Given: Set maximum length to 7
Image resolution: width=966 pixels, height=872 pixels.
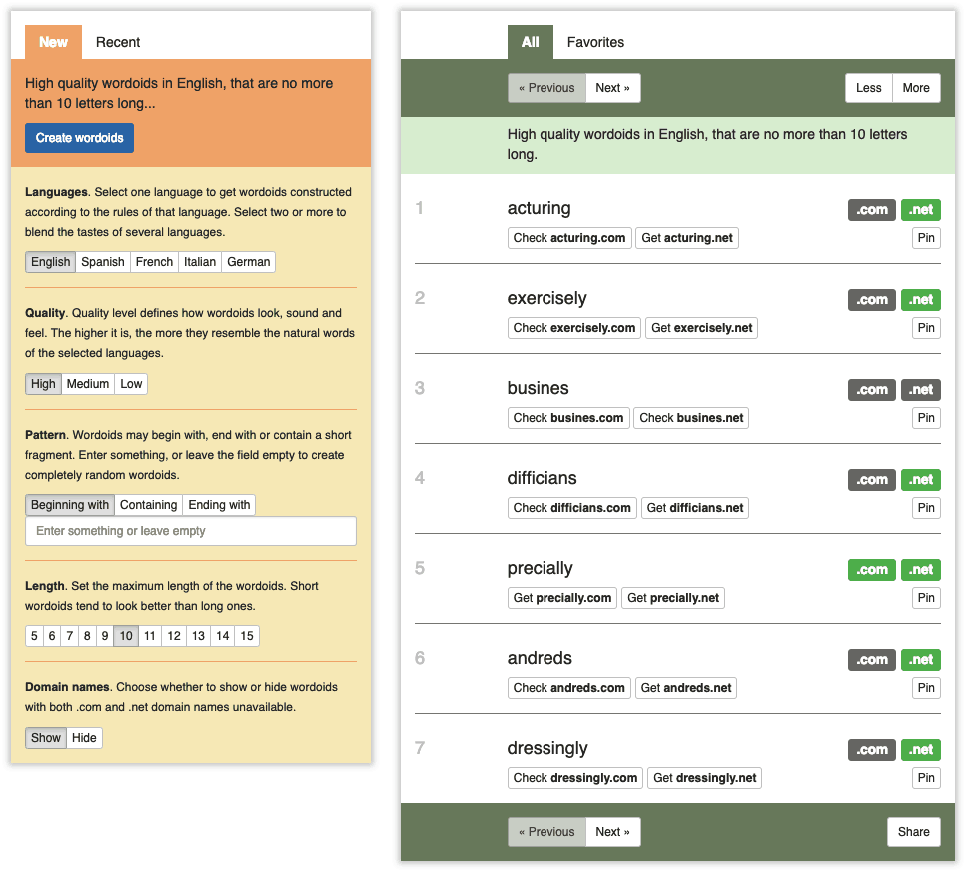Looking at the screenshot, I should (x=70, y=636).
